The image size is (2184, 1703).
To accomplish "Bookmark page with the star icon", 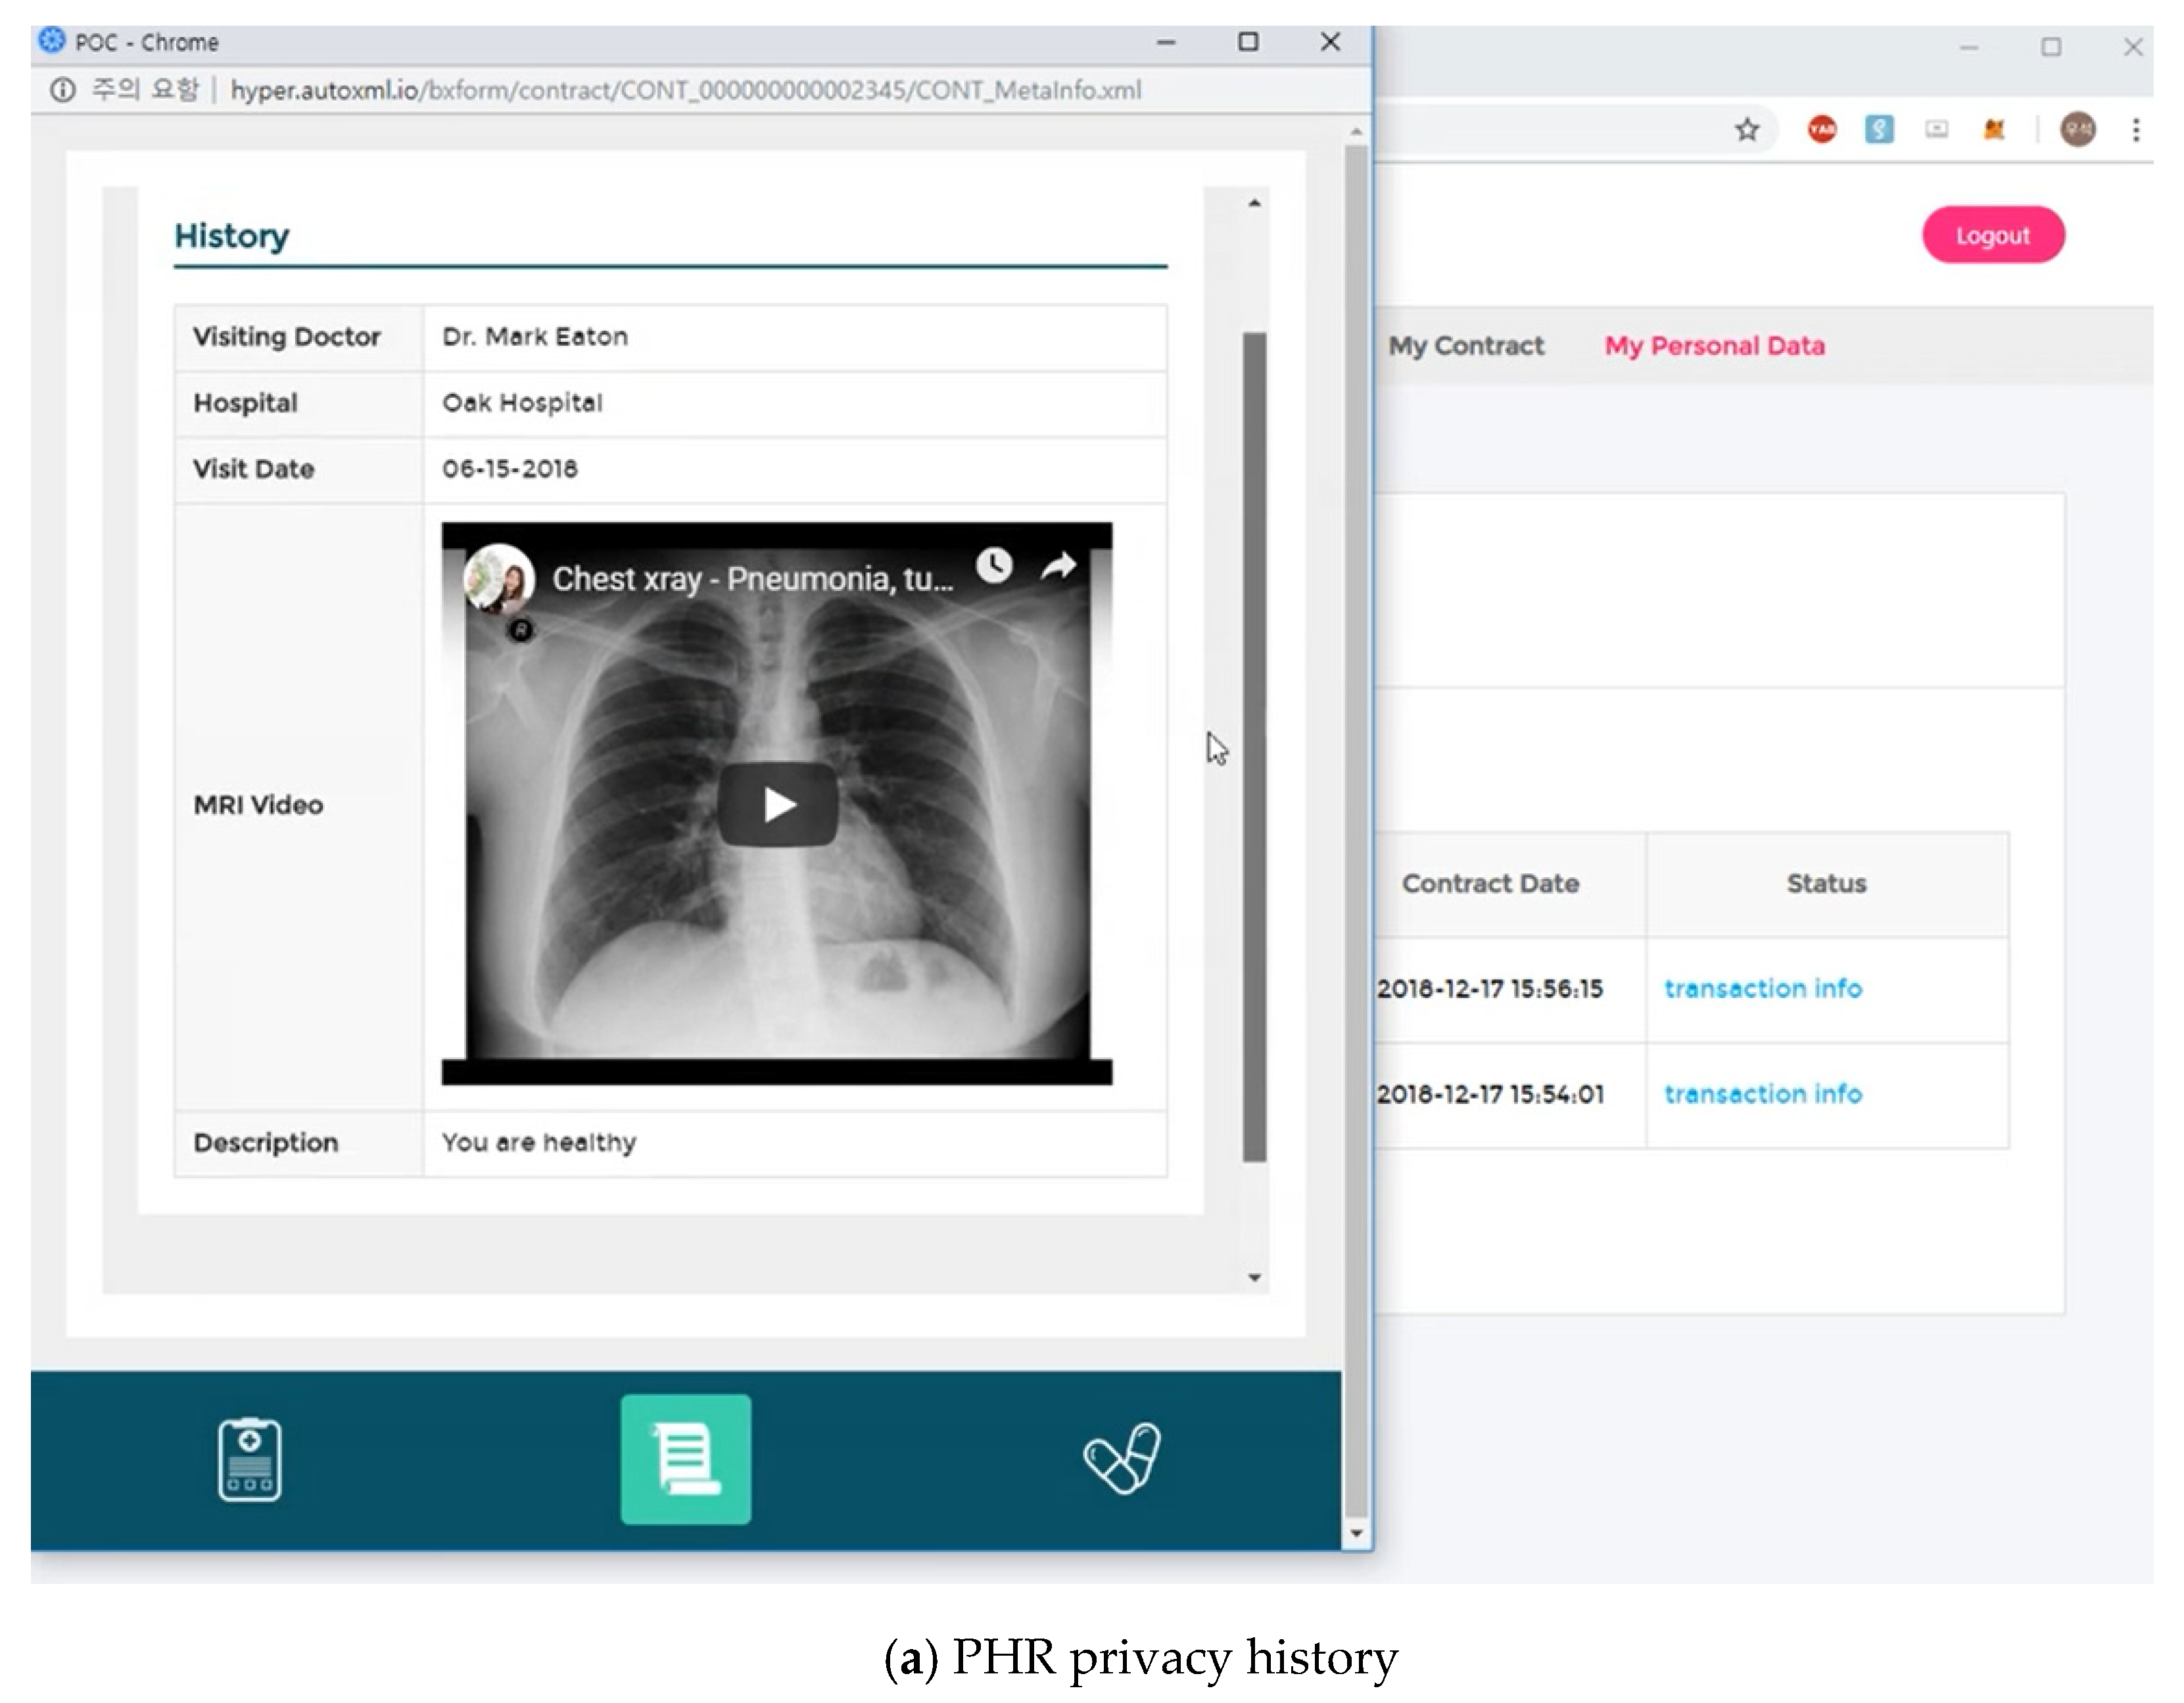I will tap(1747, 129).
